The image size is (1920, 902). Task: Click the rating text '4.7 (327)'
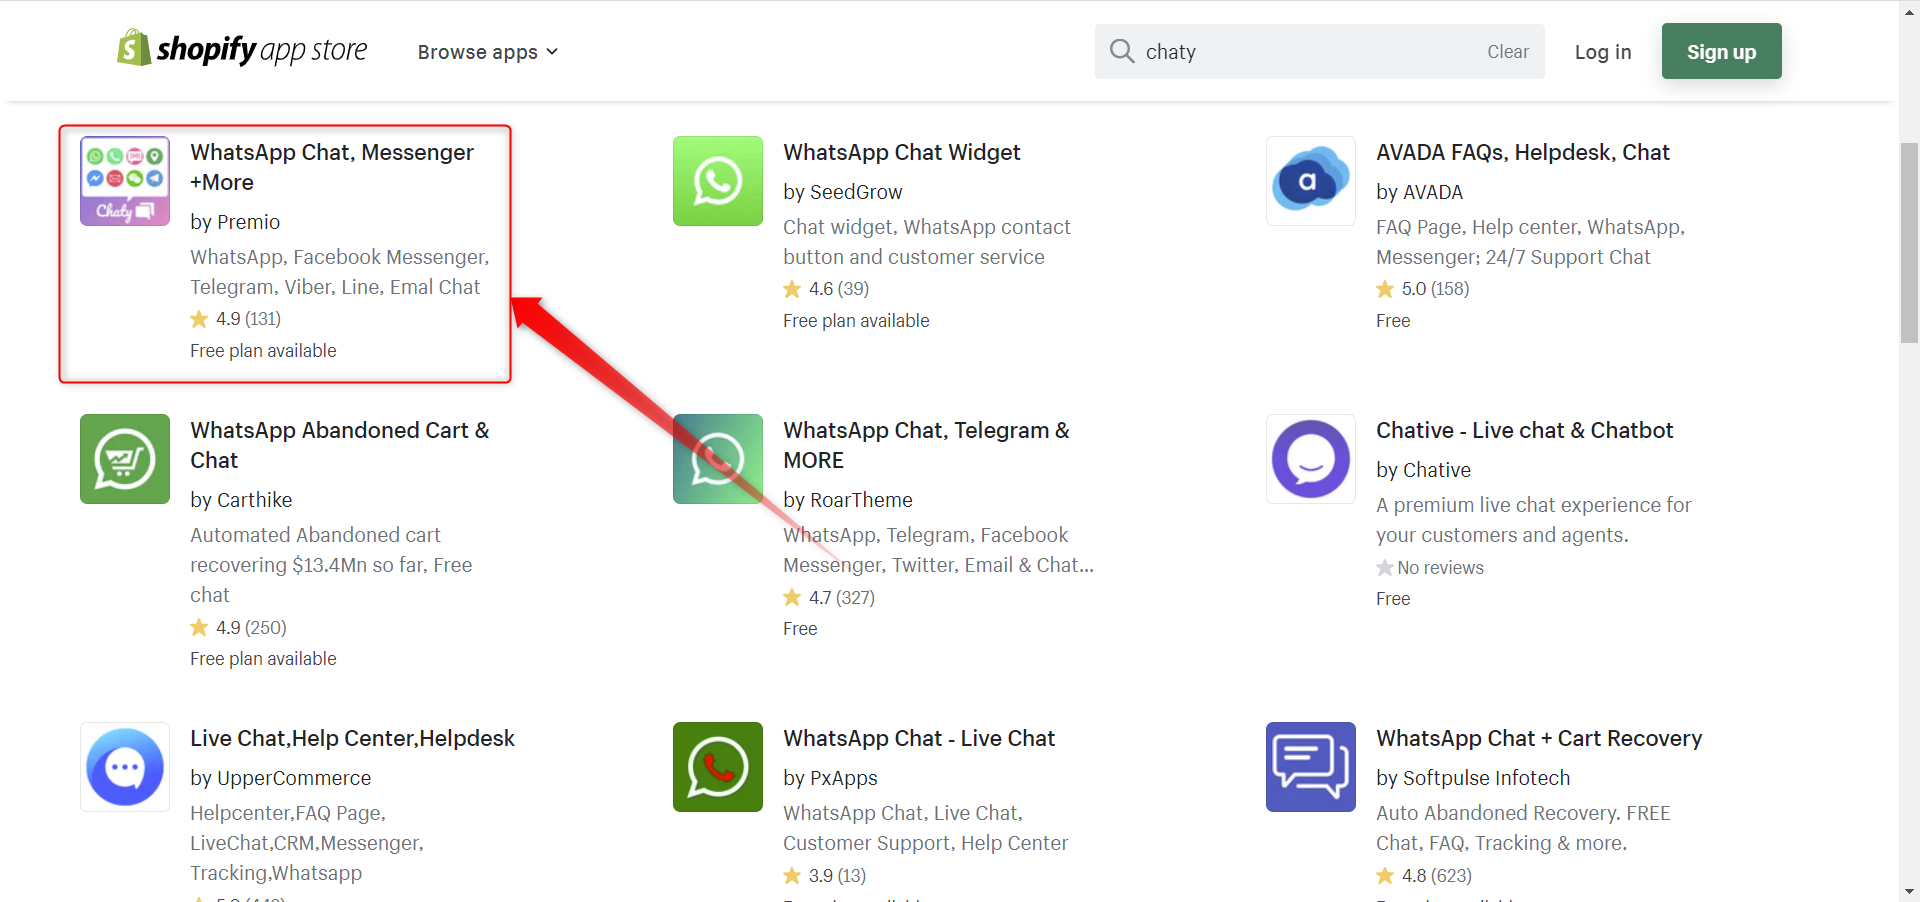pos(841,598)
